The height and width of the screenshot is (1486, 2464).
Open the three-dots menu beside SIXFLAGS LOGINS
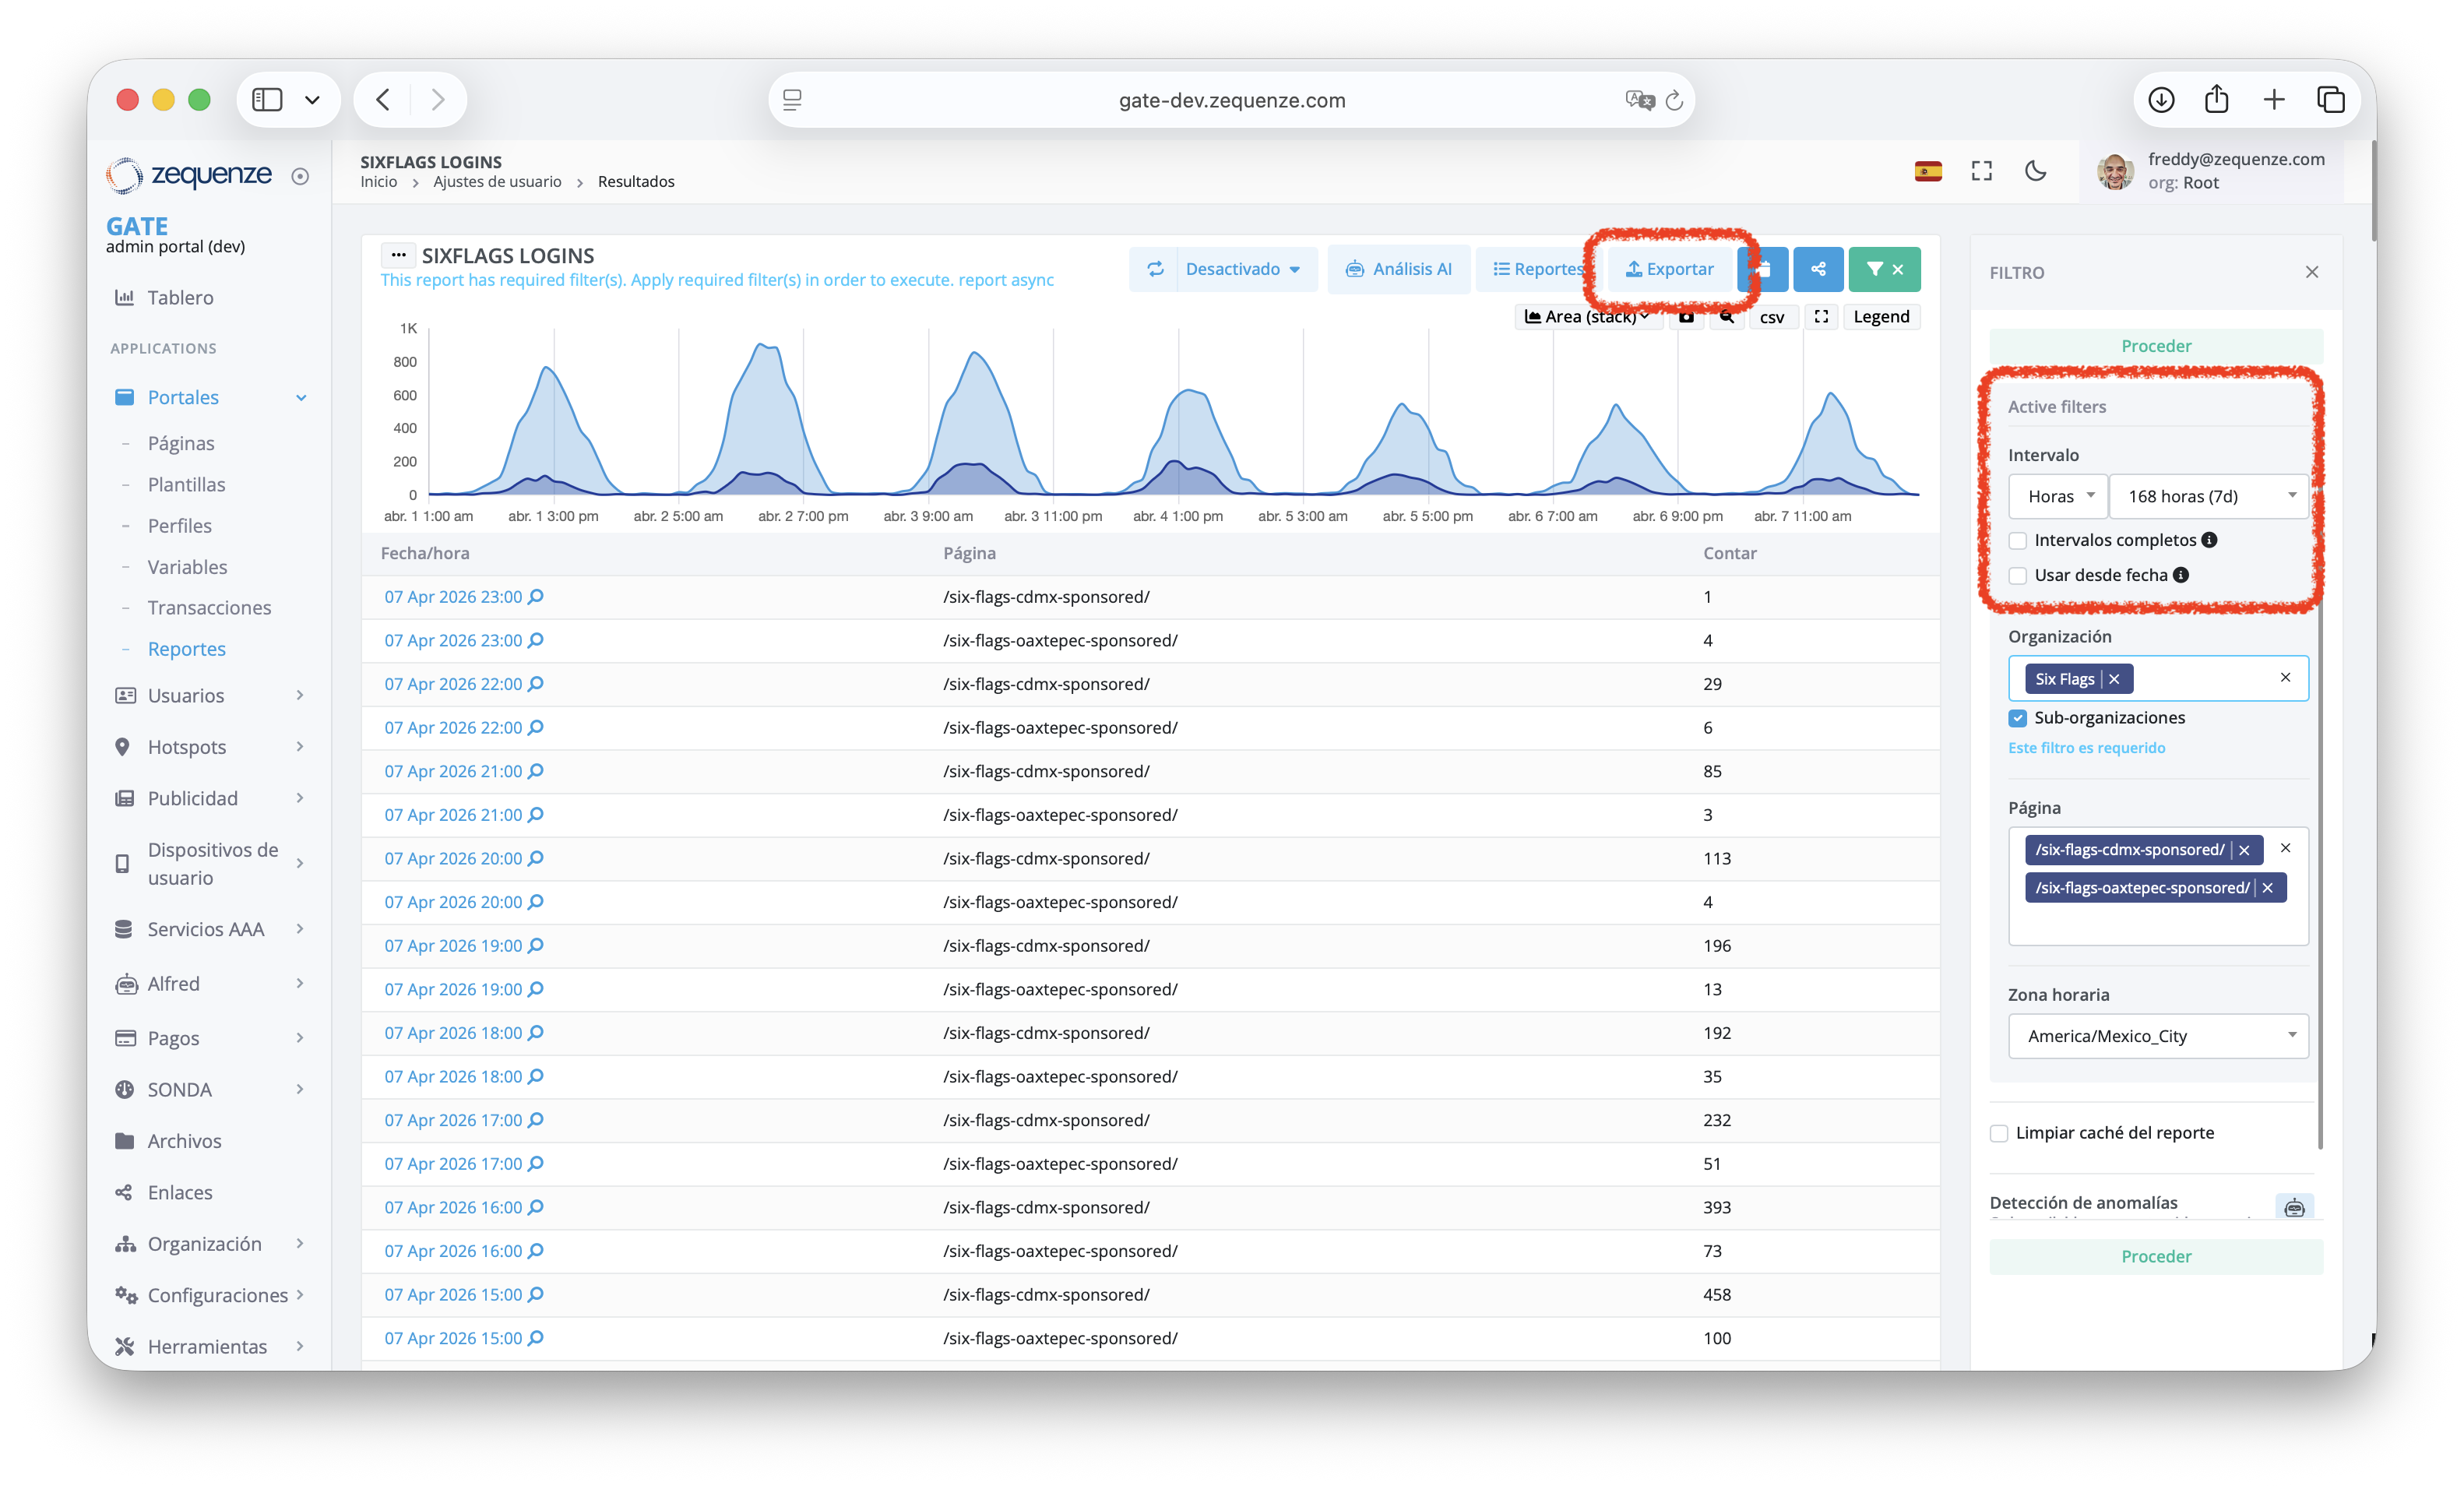click(x=398, y=255)
